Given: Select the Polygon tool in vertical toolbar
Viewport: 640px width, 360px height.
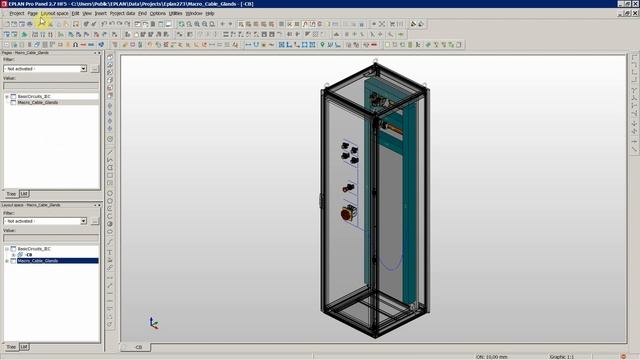Looking at the screenshot, I should (x=110, y=168).
